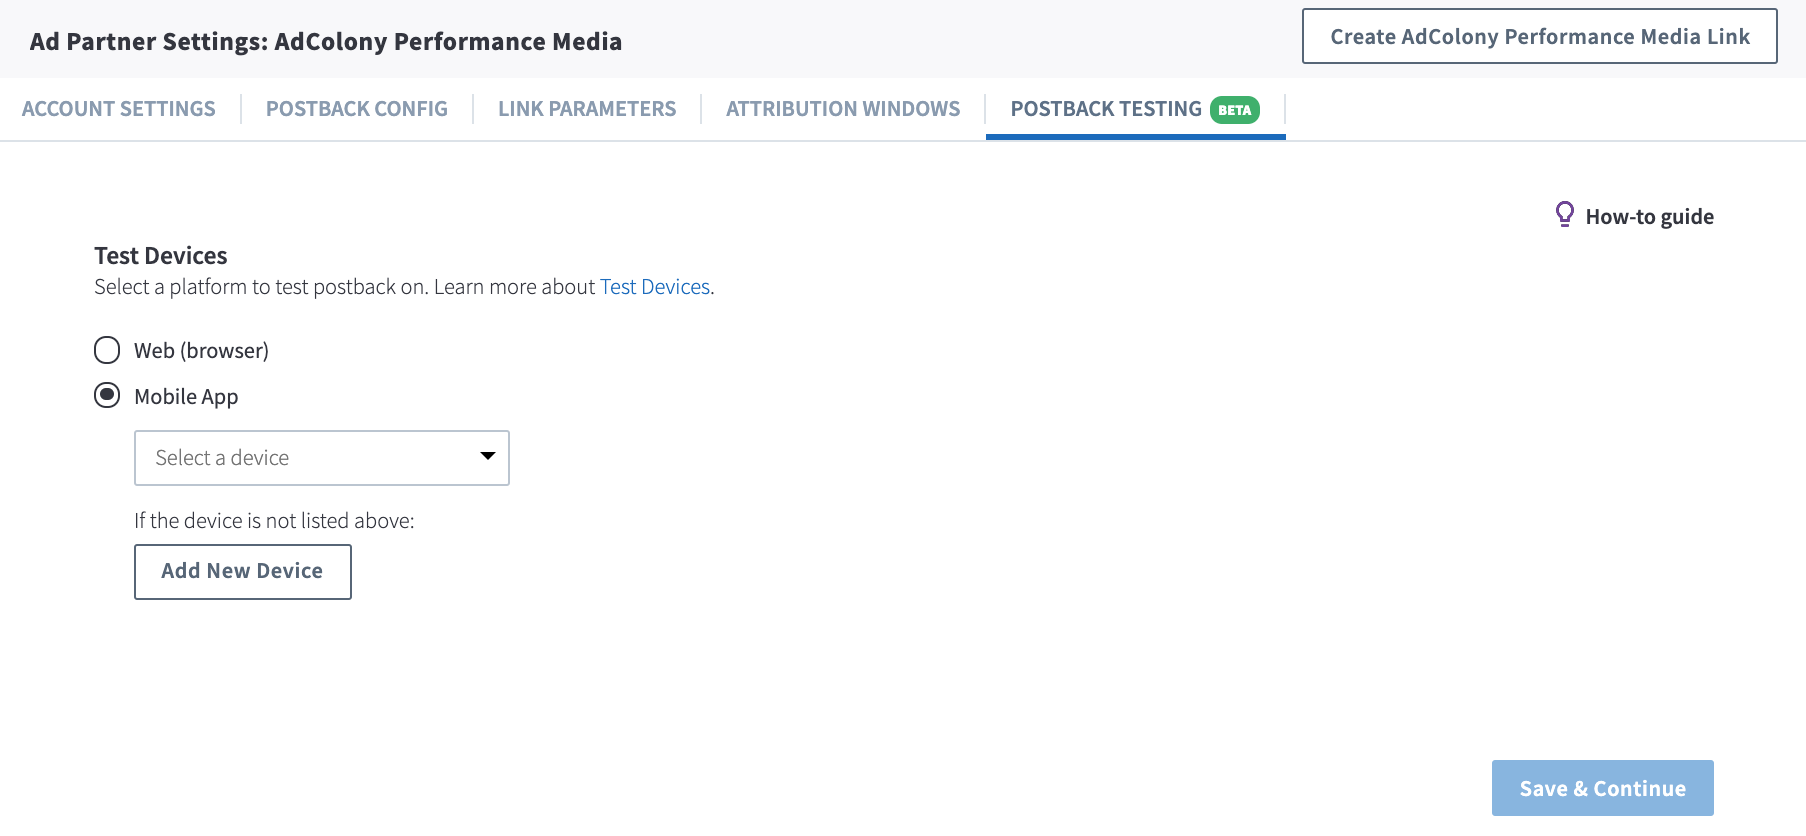Image resolution: width=1806 pixels, height=836 pixels.
Task: Click the 'If the device is not listed above' text
Action: pos(274,521)
